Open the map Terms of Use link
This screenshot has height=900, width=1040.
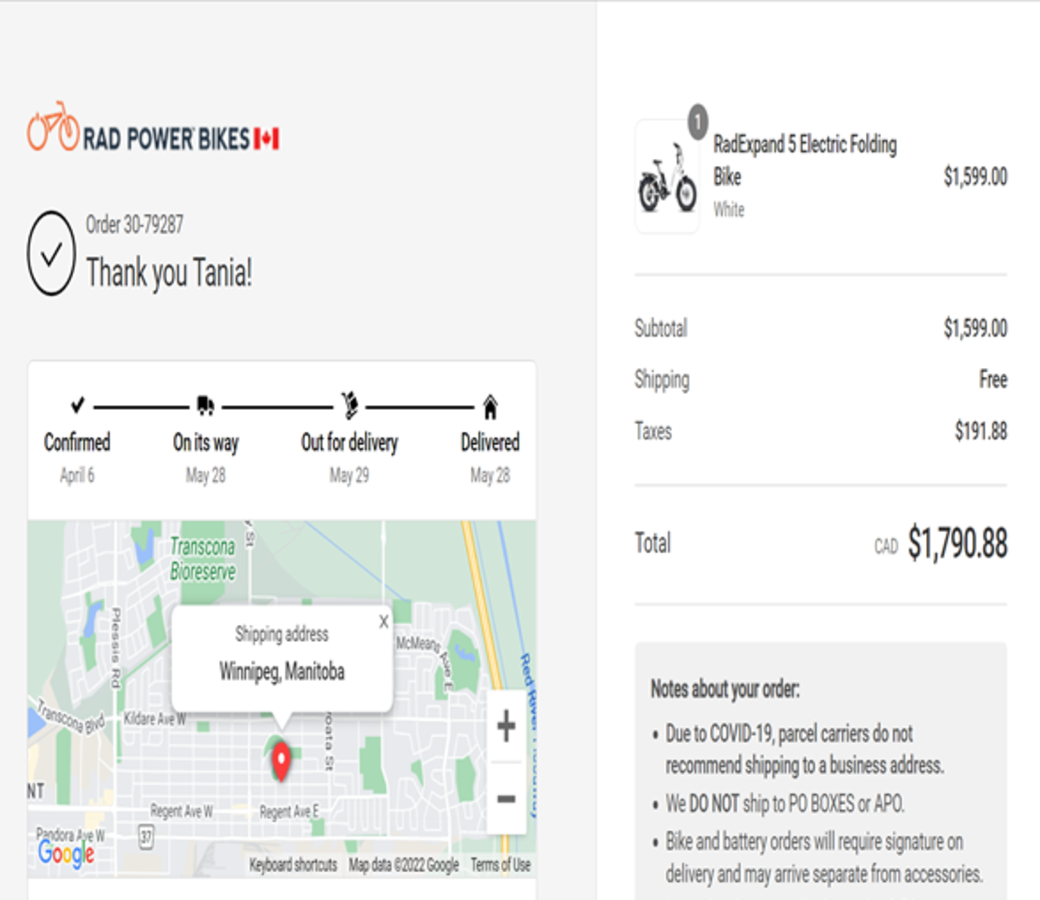tap(500, 865)
